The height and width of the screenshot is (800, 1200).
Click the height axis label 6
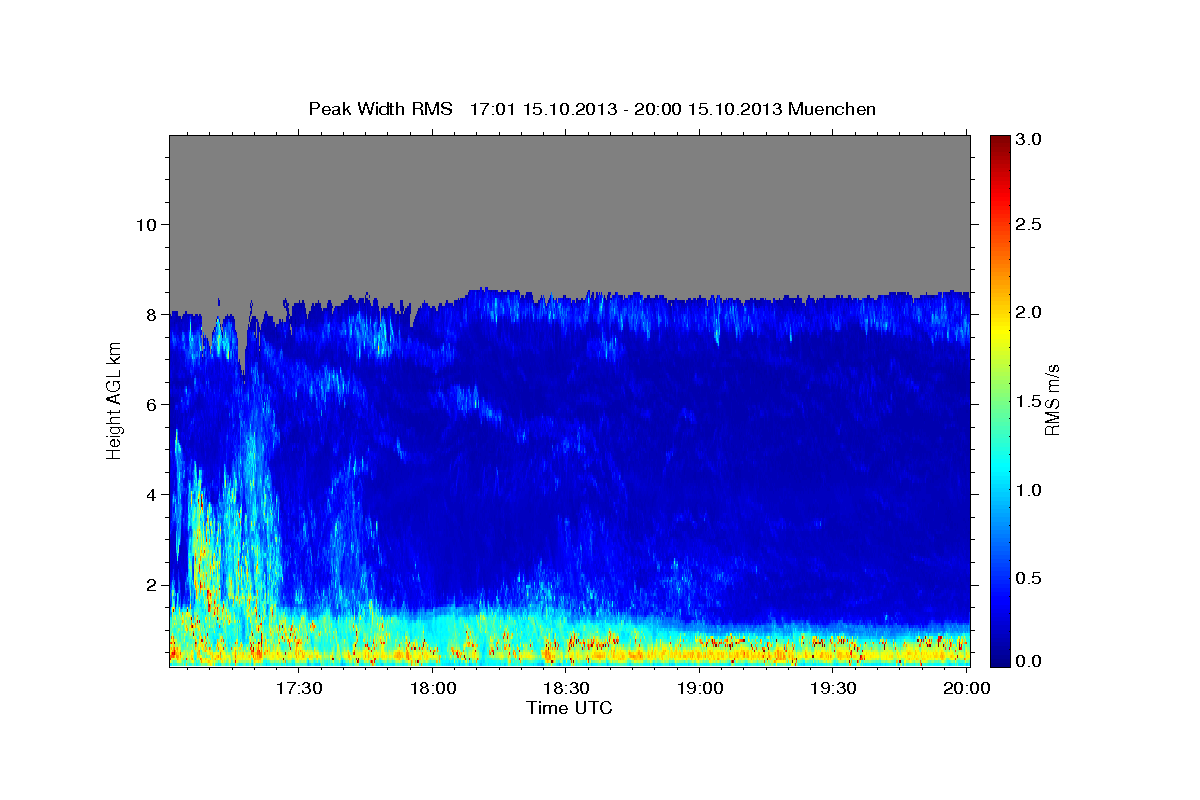click(x=151, y=404)
